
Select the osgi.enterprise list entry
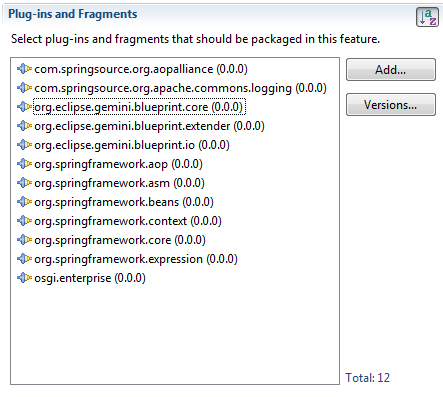[x=90, y=278]
